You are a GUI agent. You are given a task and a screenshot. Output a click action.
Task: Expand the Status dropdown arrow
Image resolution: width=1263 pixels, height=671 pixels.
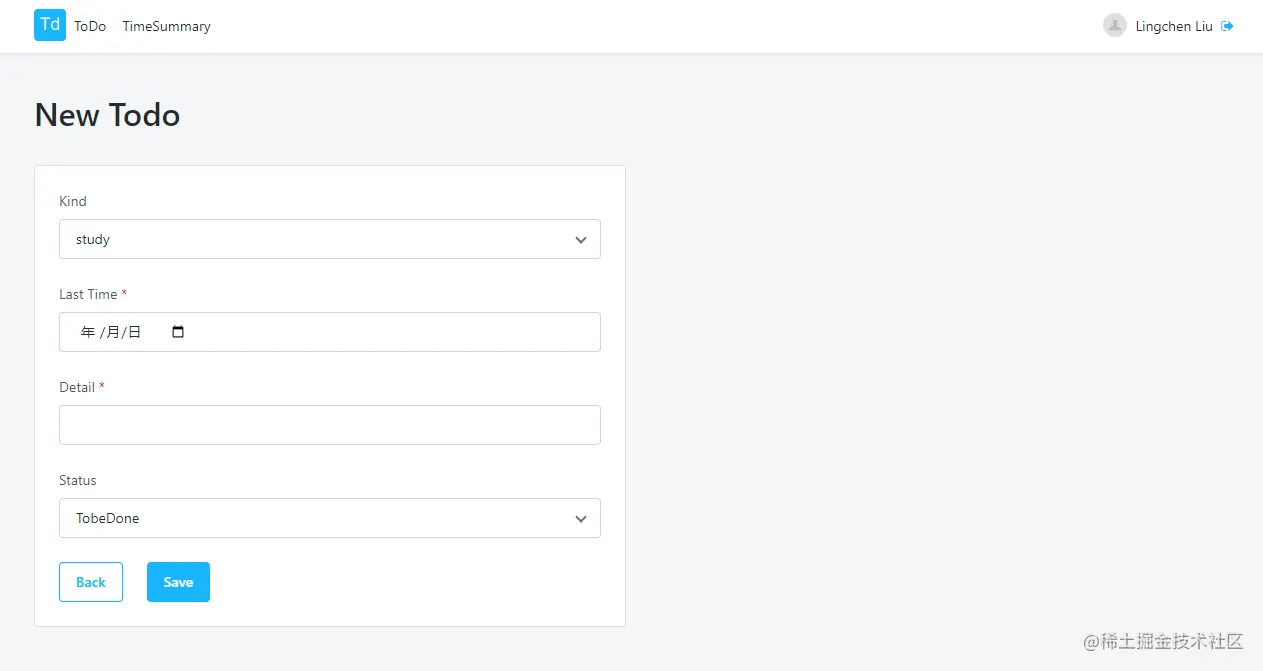580,519
